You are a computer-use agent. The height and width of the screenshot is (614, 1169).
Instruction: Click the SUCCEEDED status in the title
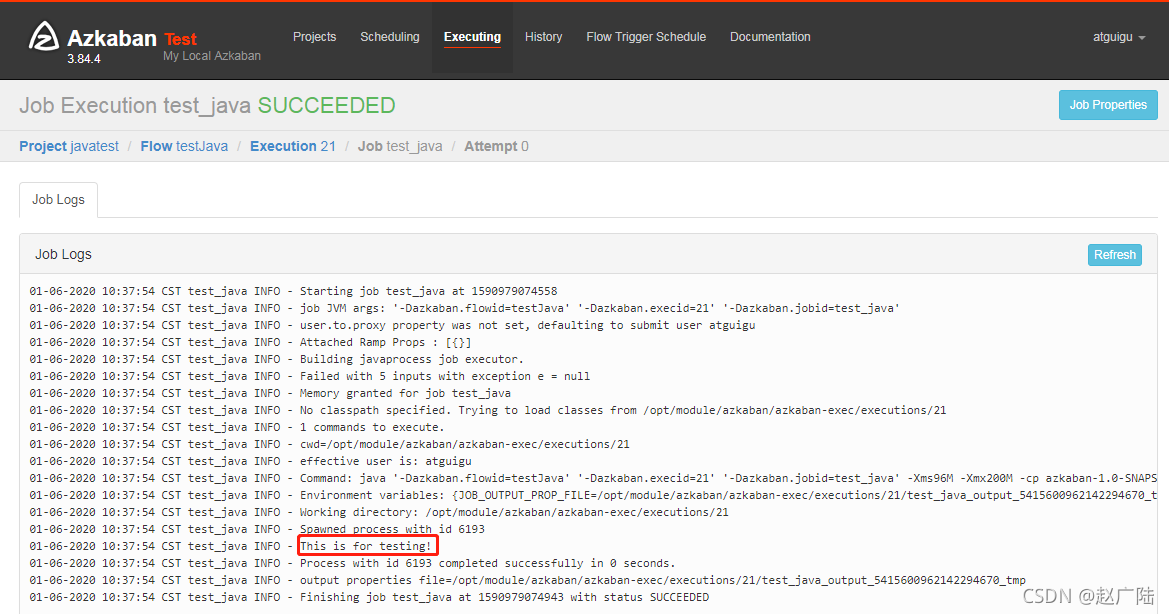[x=327, y=106]
